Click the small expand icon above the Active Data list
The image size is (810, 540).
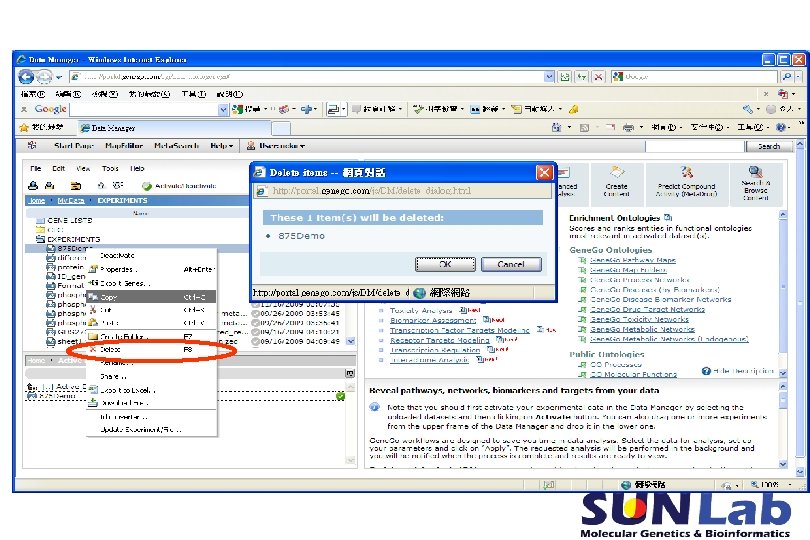pyautogui.click(x=350, y=373)
